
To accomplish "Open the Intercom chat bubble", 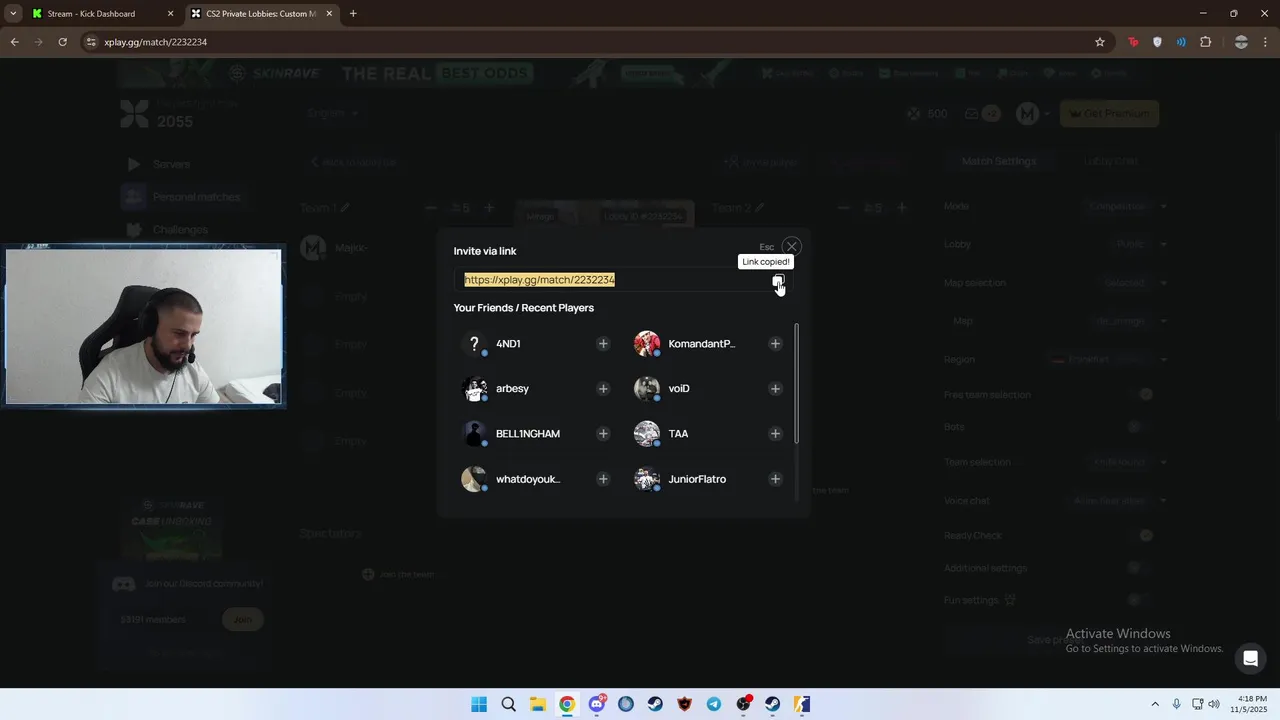I will (1250, 658).
